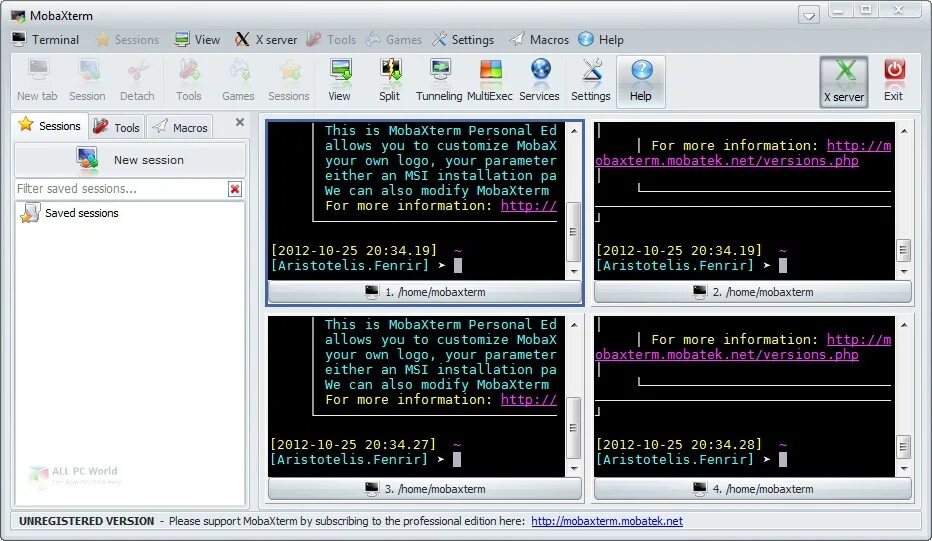This screenshot has height=541, width=932.
Task: Open the Settings menu in menu bar
Action: pos(464,40)
